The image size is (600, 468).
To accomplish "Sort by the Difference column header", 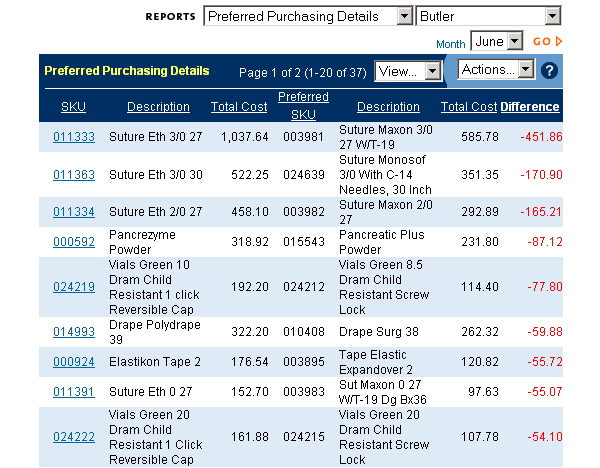I will [x=530, y=106].
